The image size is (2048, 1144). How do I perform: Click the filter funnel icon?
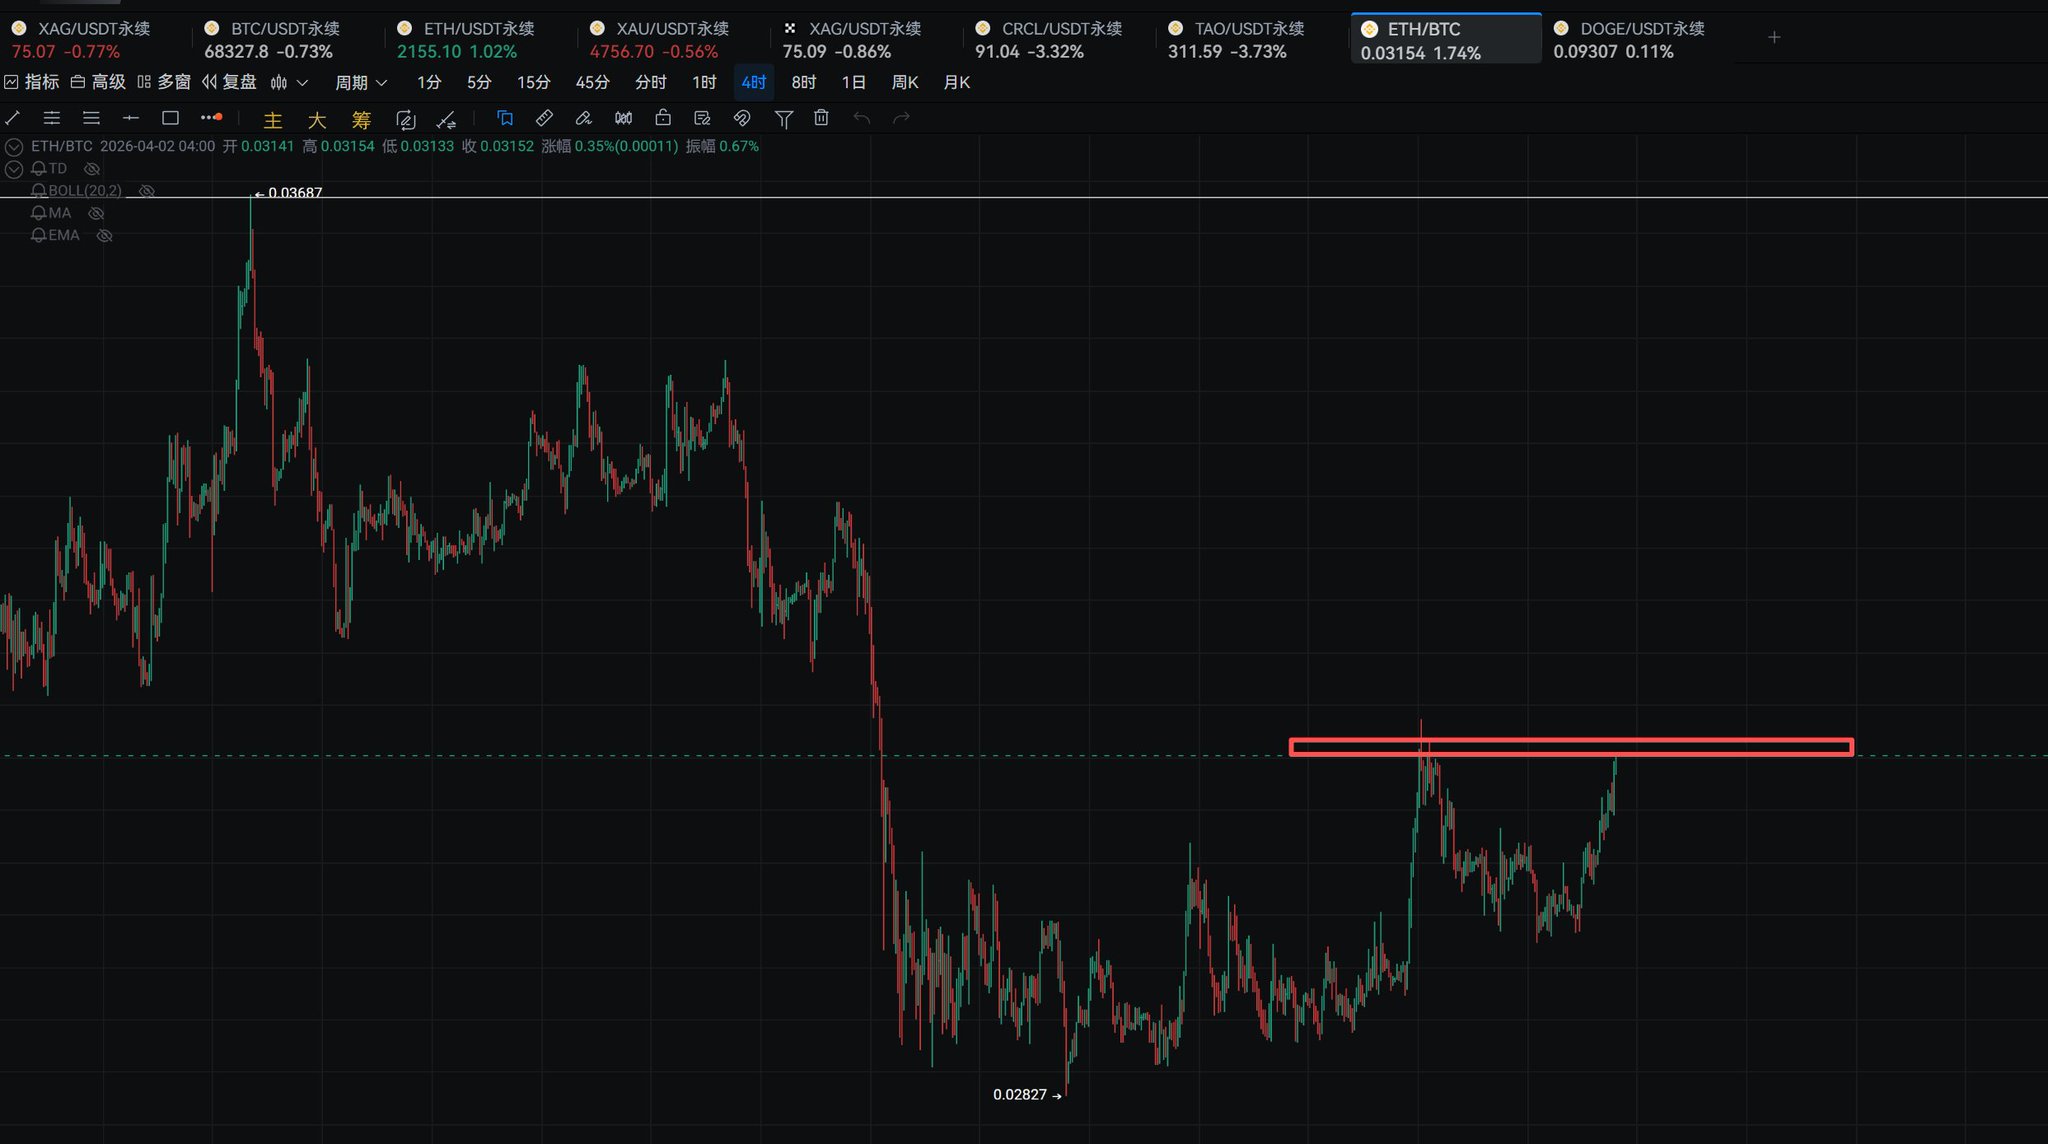(x=783, y=119)
